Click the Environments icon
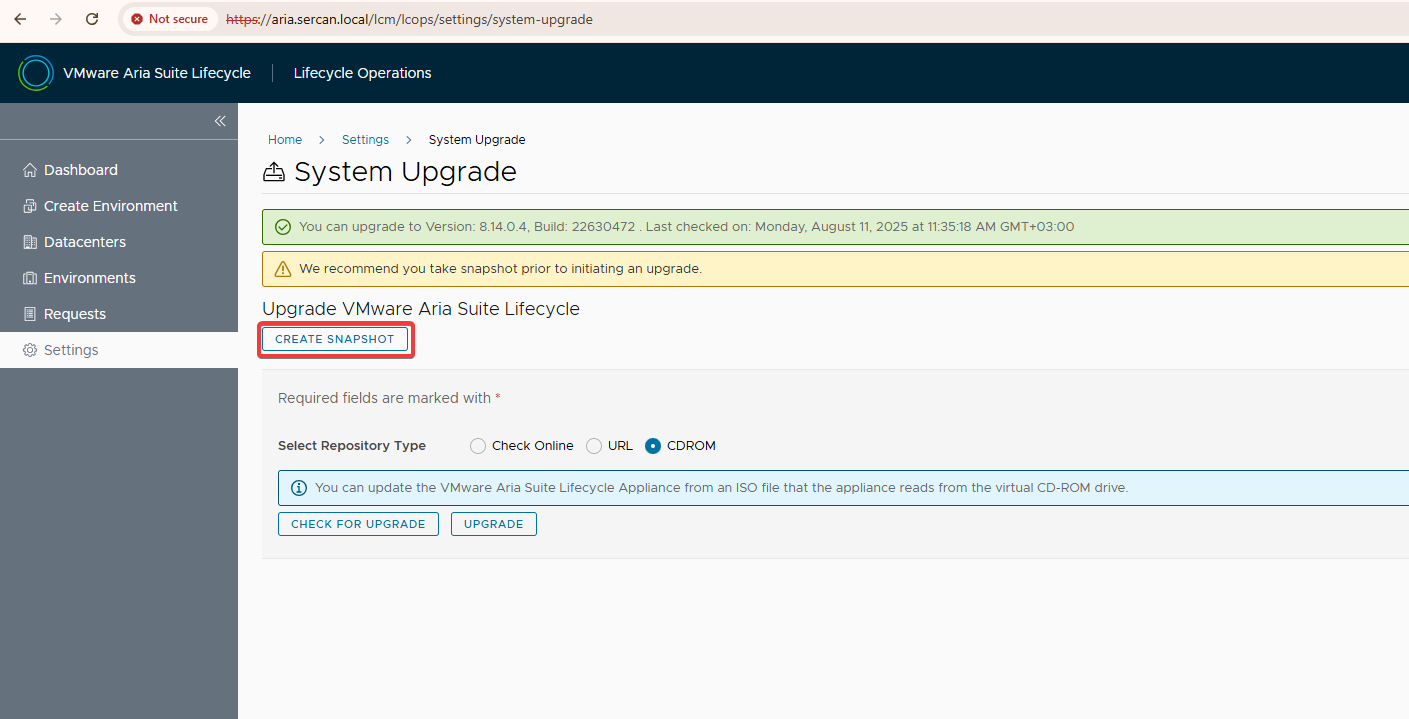 (x=30, y=278)
